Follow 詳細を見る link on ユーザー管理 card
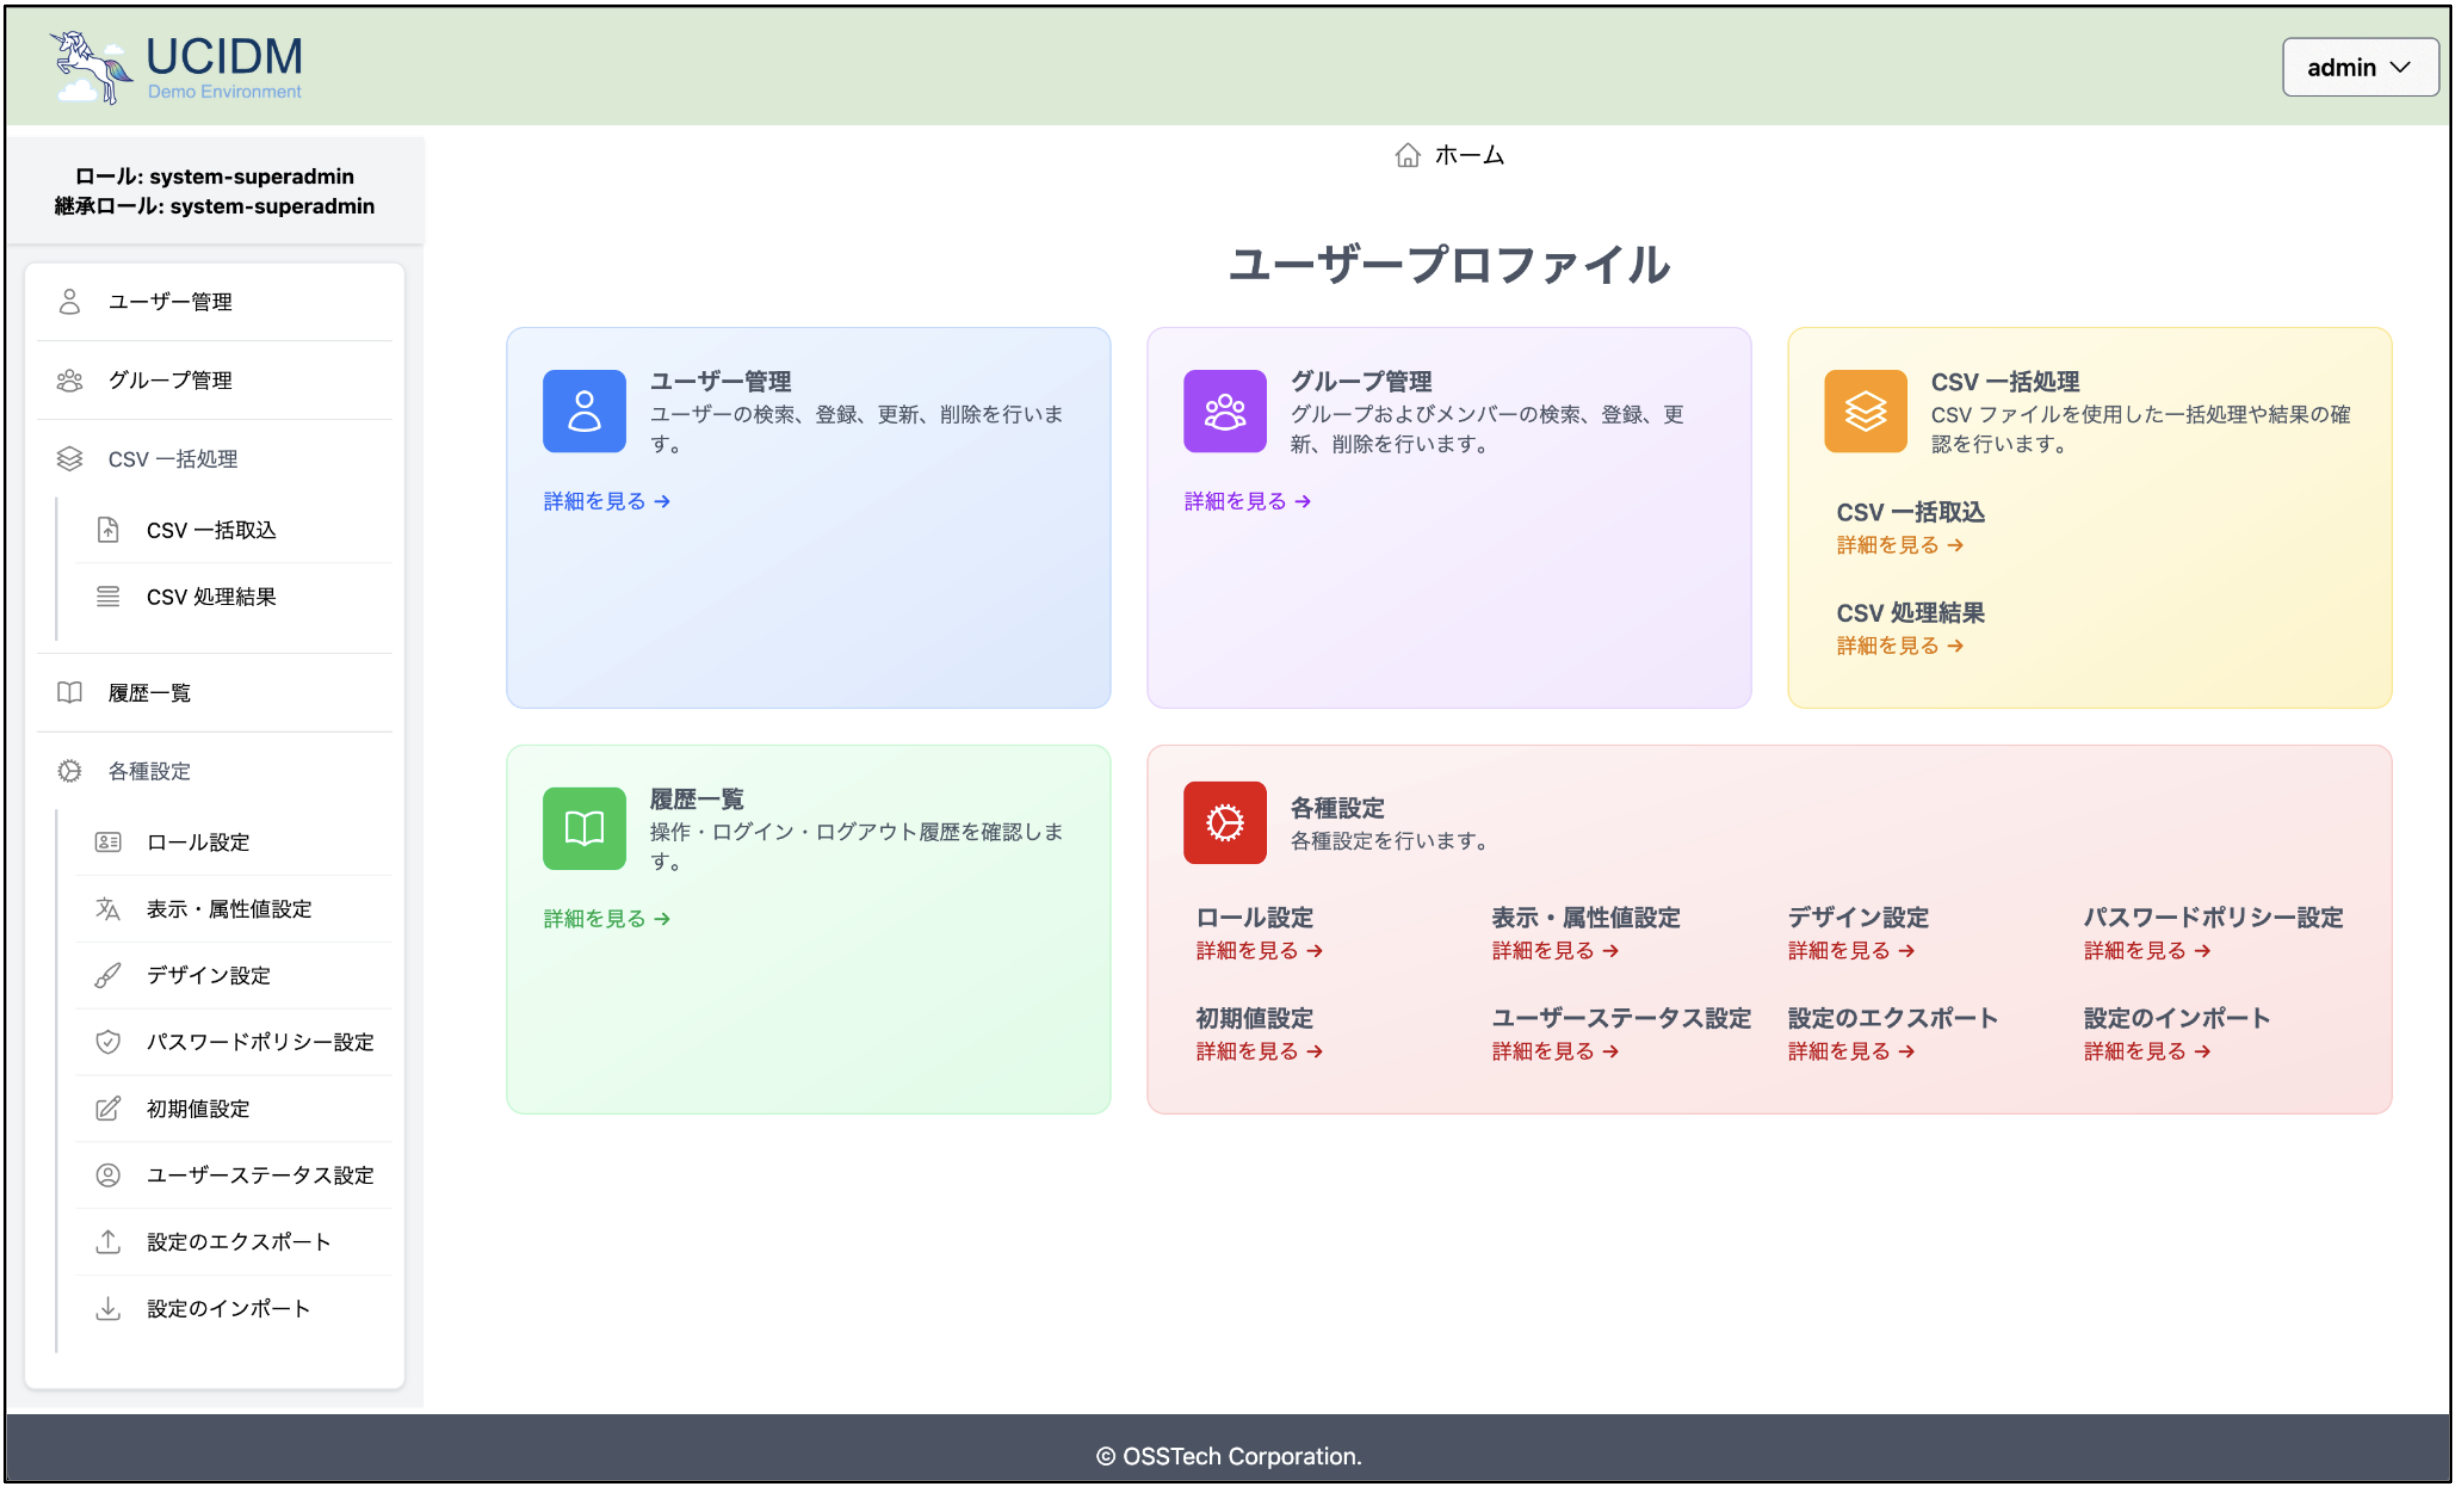The image size is (2456, 1486). pos(607,501)
